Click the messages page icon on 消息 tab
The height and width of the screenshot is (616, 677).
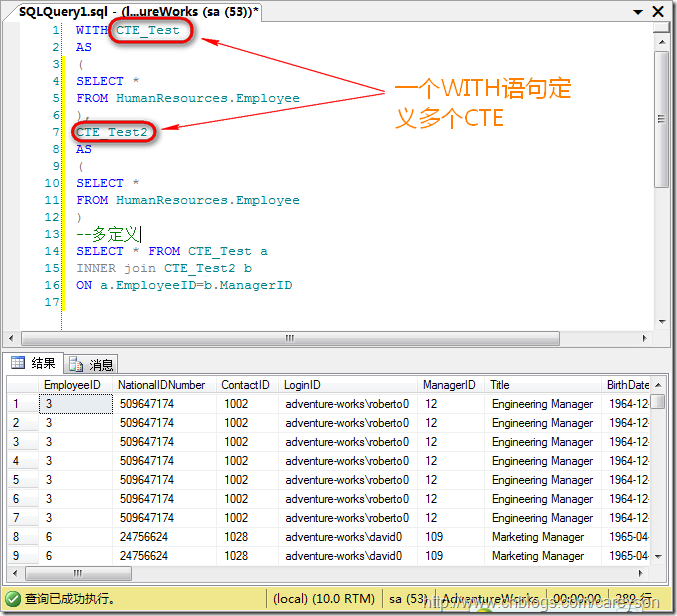coord(76,365)
